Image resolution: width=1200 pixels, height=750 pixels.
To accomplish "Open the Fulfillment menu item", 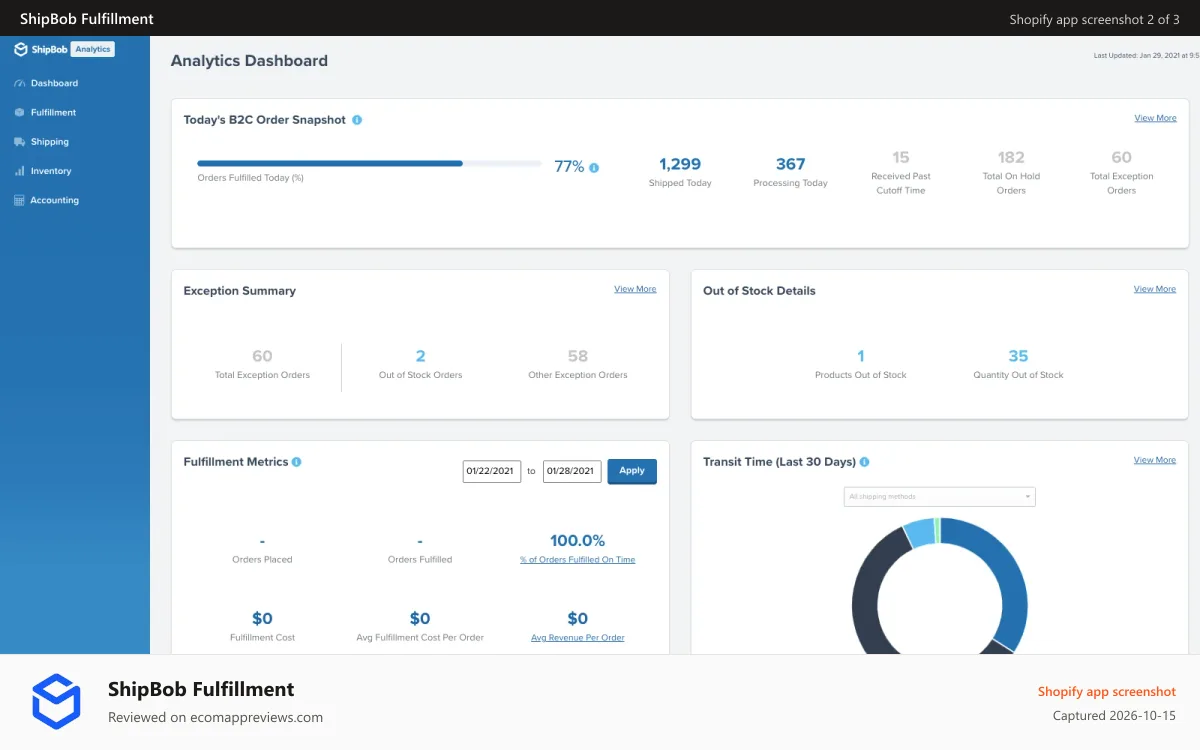I will pos(53,112).
